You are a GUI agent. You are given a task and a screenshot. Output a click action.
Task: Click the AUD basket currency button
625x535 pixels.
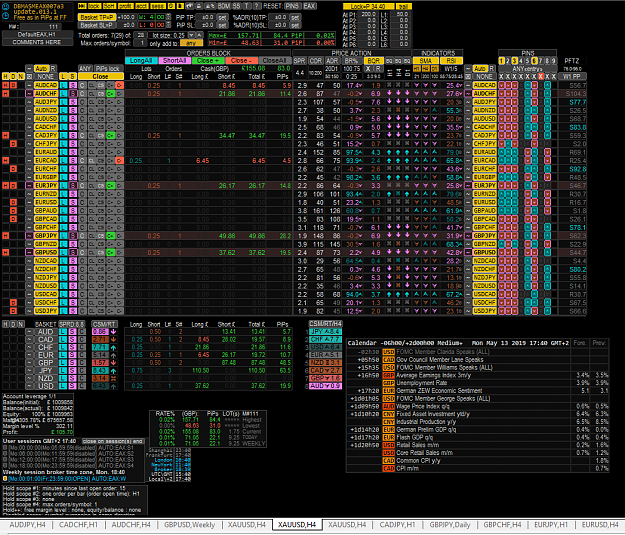tap(45, 332)
